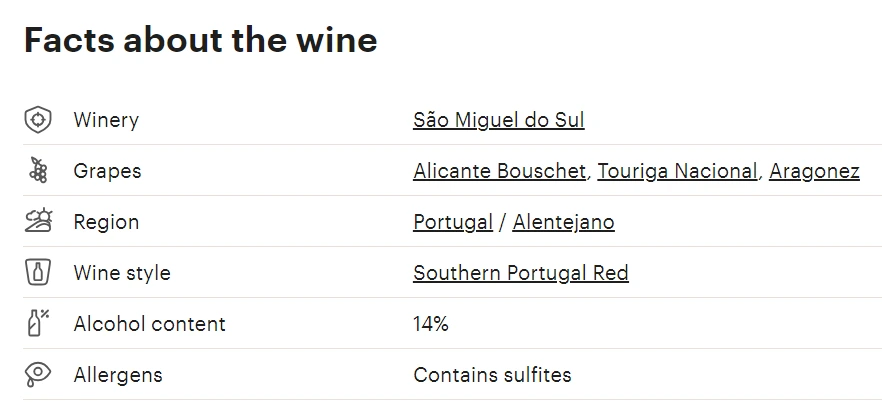Open São Miguel do Sul winery link
Image resolution: width=882 pixels, height=411 pixels.
[498, 120]
